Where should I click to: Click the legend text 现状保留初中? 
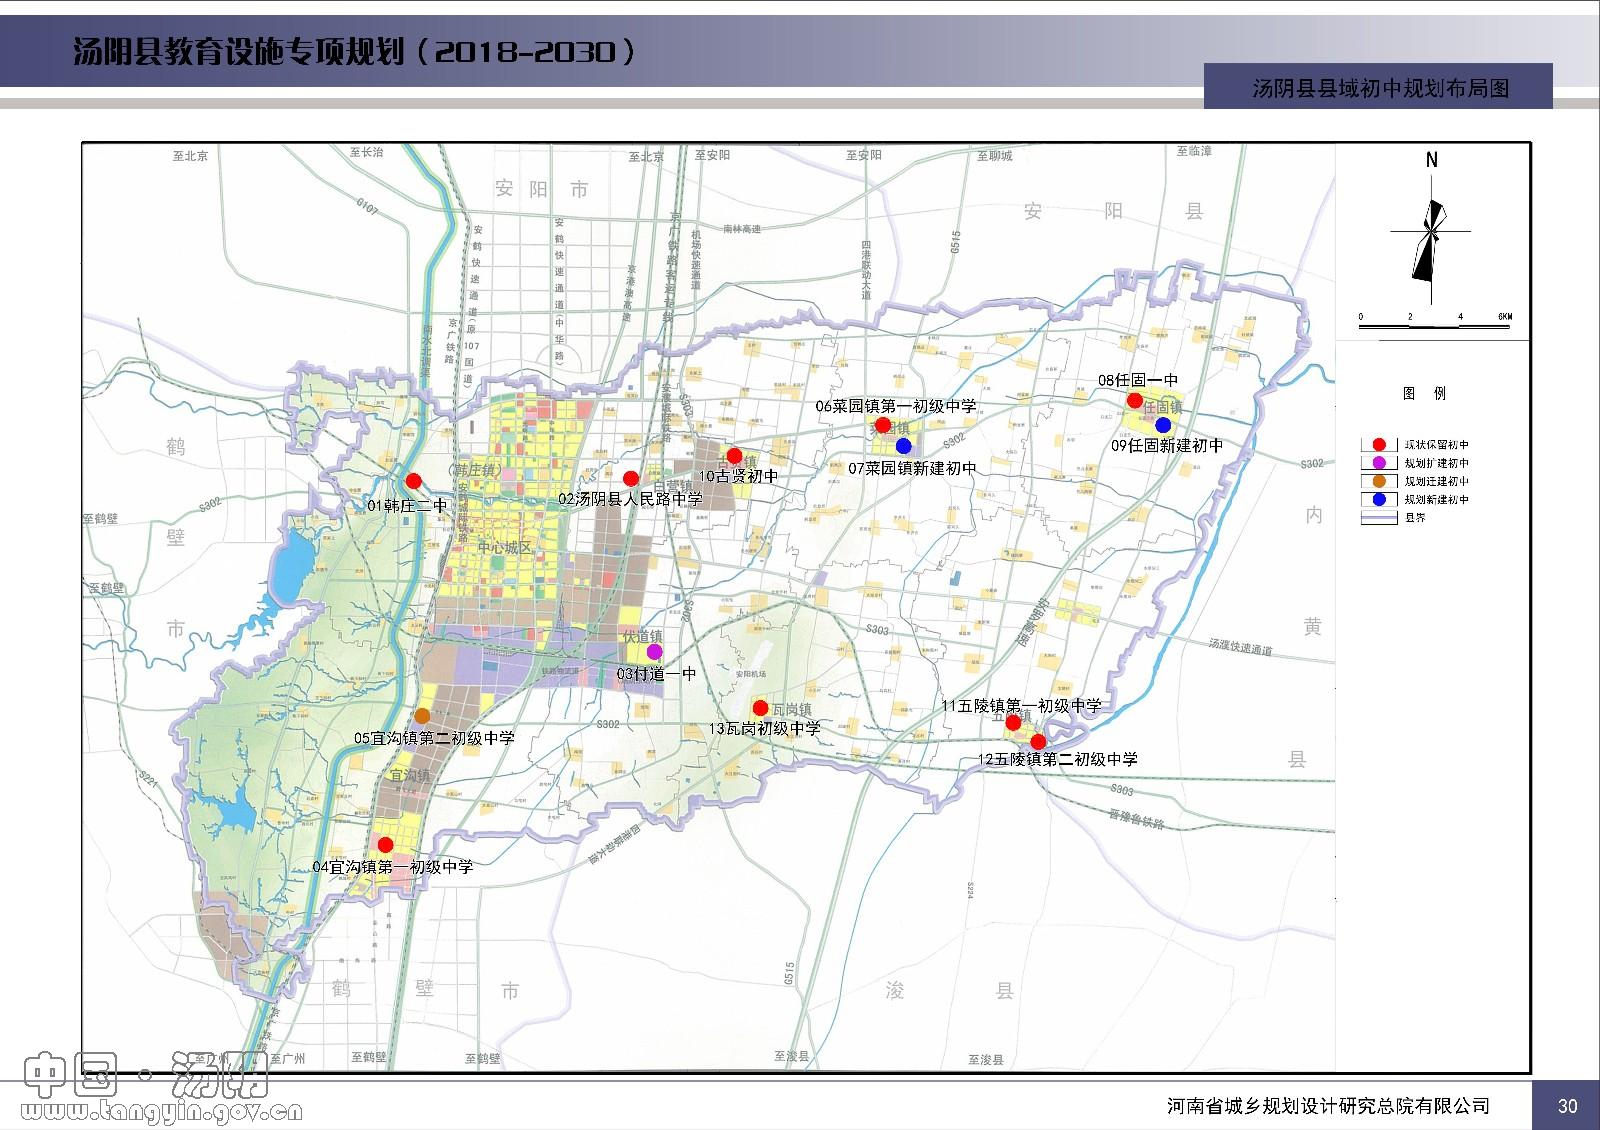click(x=1437, y=445)
